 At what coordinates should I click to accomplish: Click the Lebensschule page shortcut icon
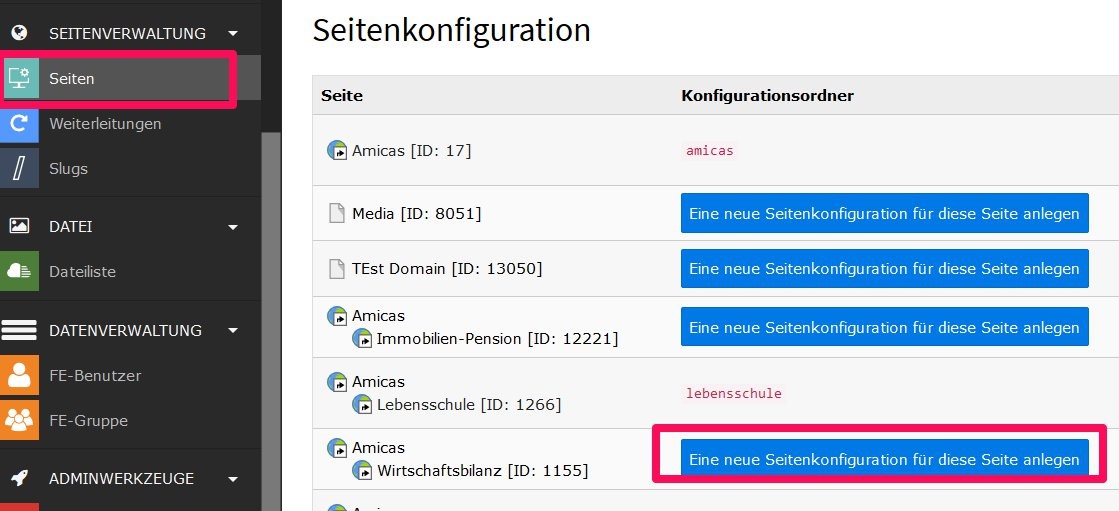tap(363, 405)
